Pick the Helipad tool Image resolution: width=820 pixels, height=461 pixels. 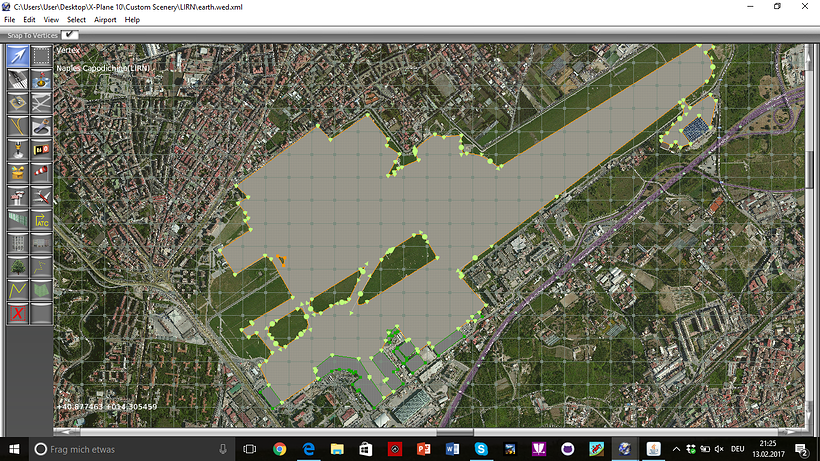18,103
